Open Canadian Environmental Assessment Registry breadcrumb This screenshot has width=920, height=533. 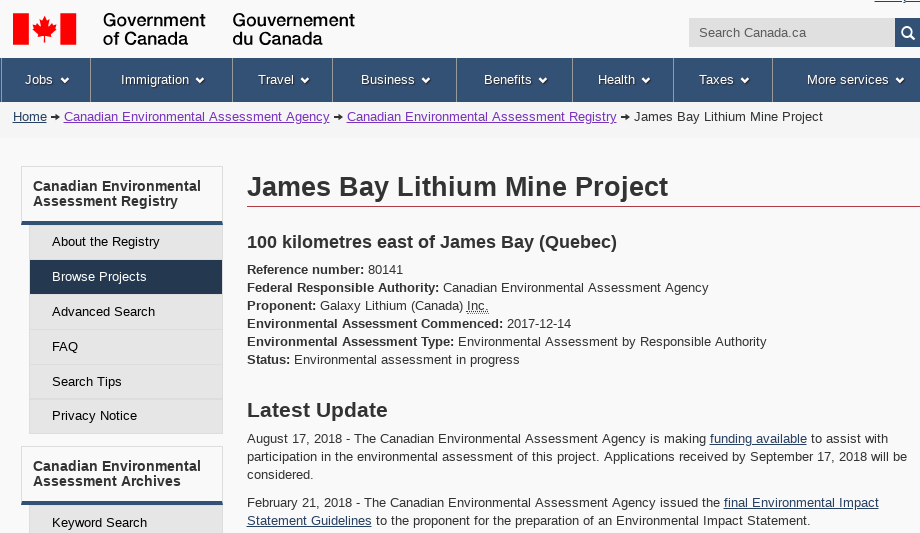pos(482,117)
